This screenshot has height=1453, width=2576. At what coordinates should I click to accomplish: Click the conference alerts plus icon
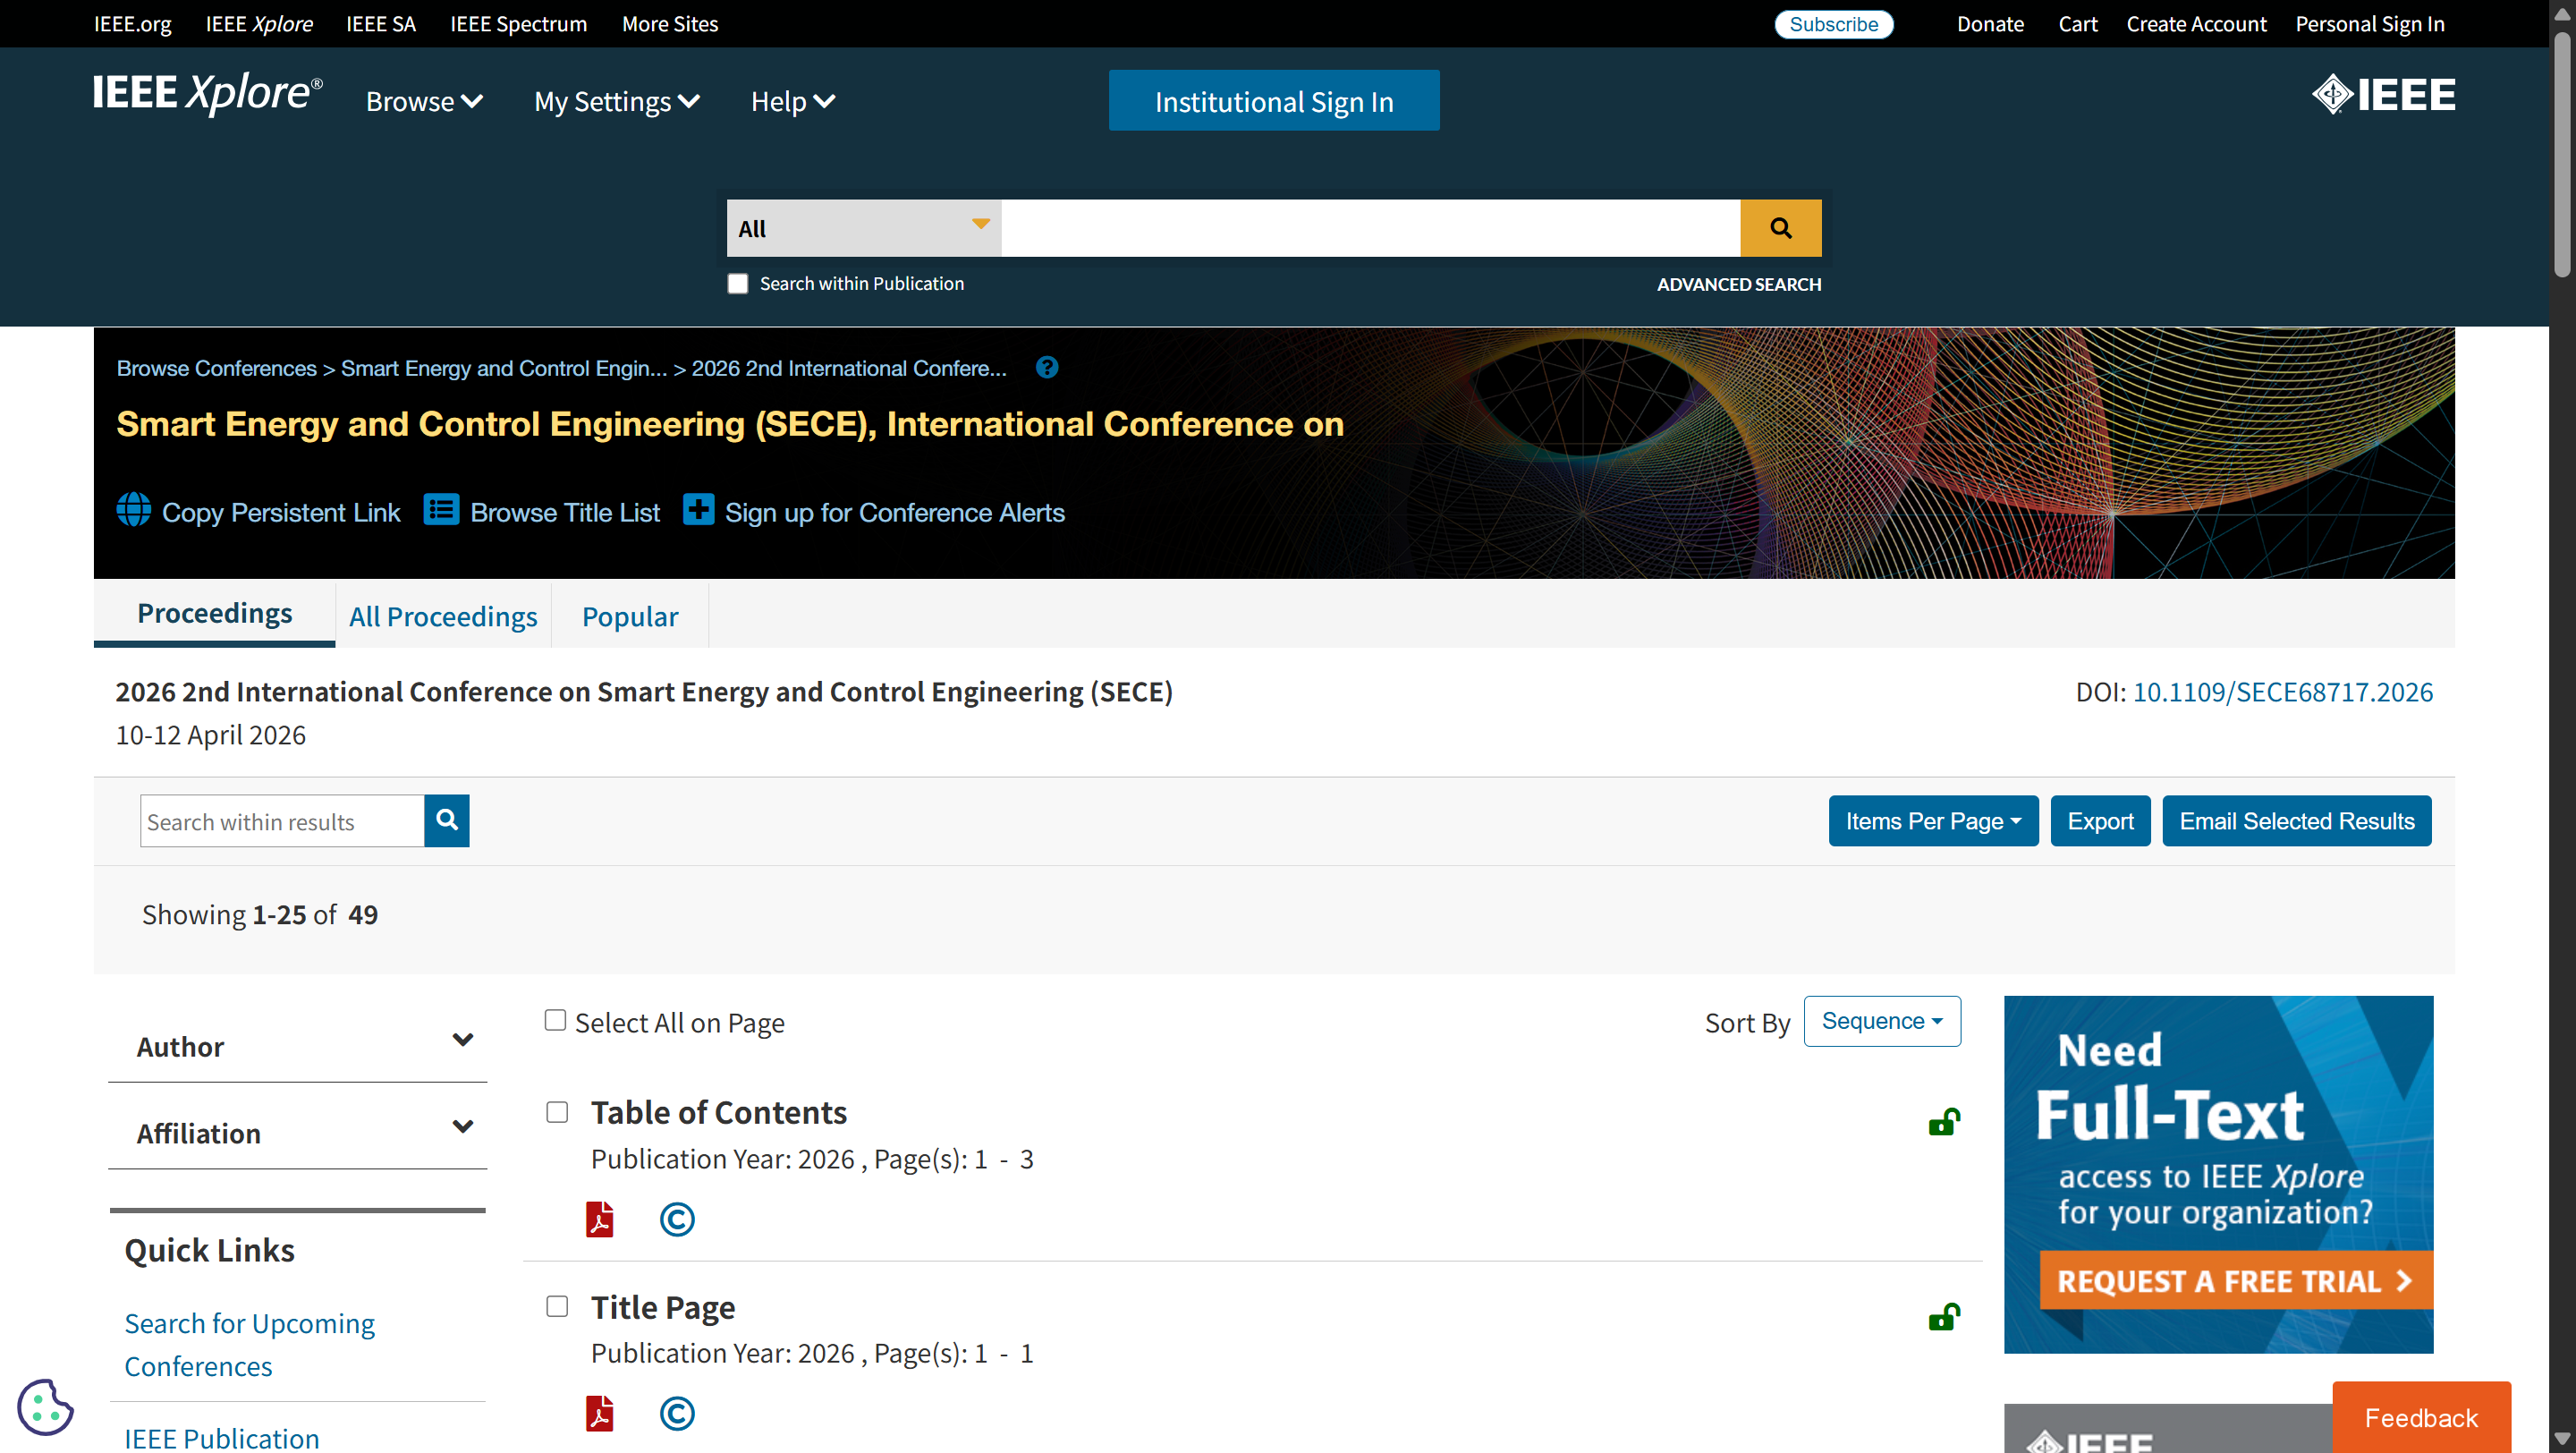coord(698,510)
